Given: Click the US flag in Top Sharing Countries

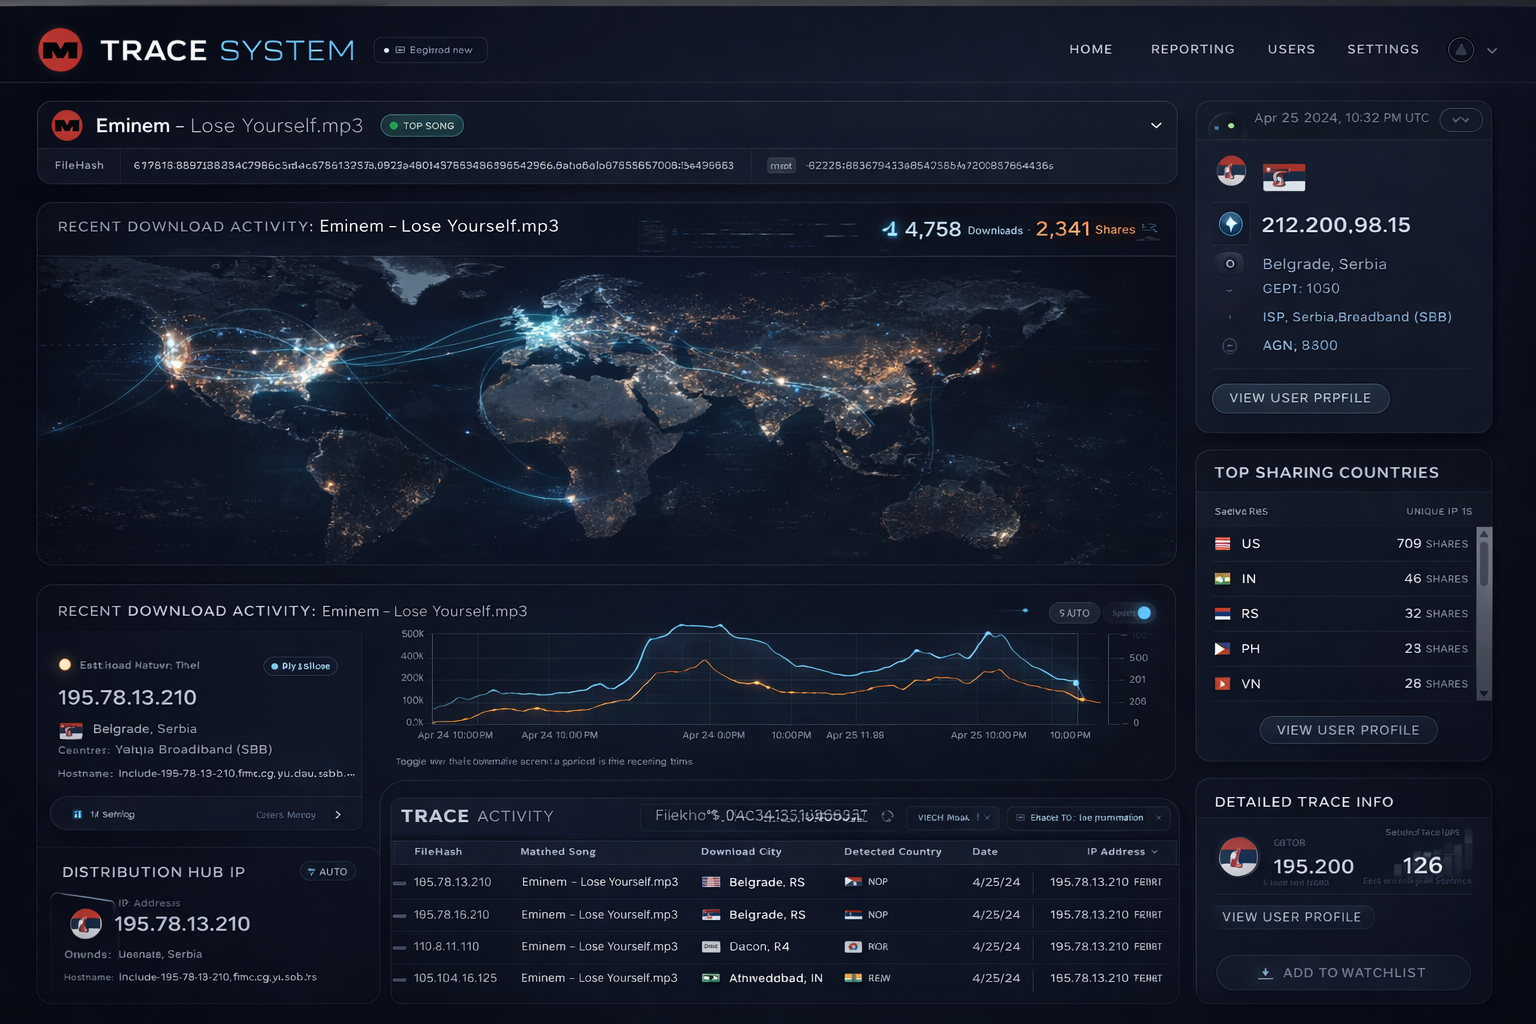Looking at the screenshot, I should click(x=1222, y=544).
